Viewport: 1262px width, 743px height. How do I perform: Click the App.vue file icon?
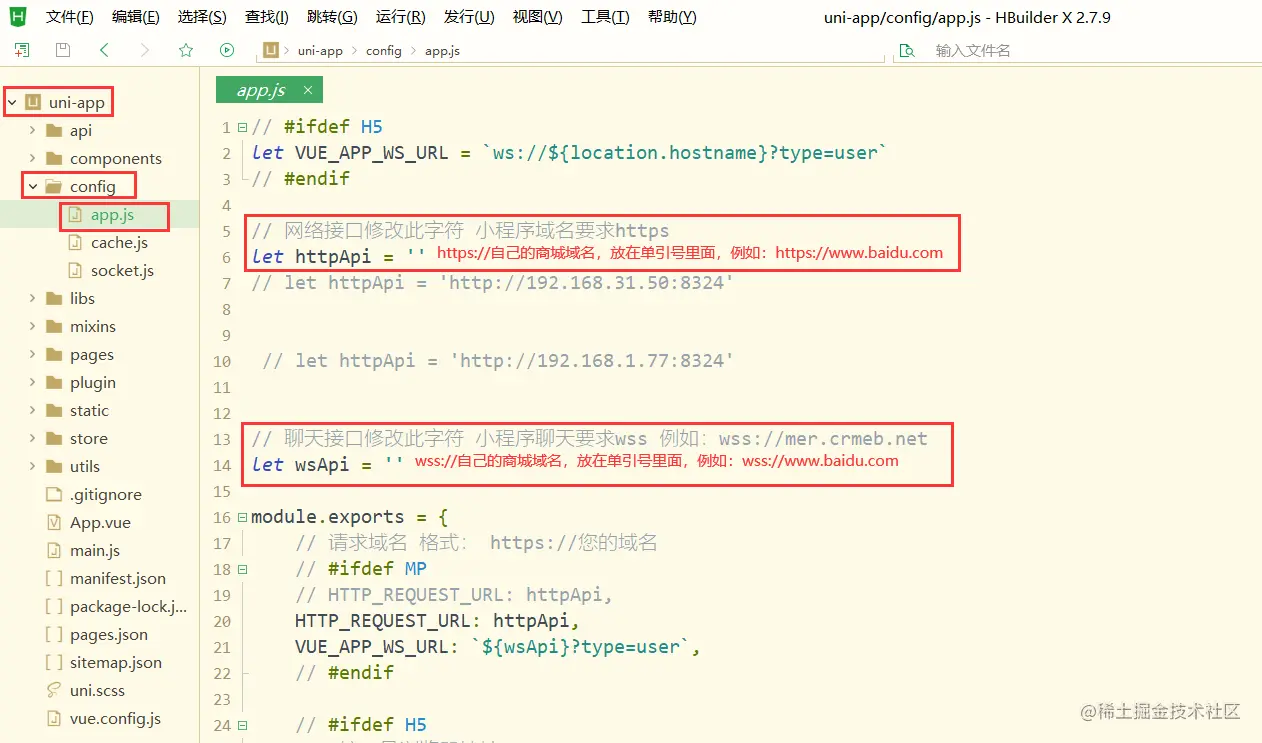[55, 522]
